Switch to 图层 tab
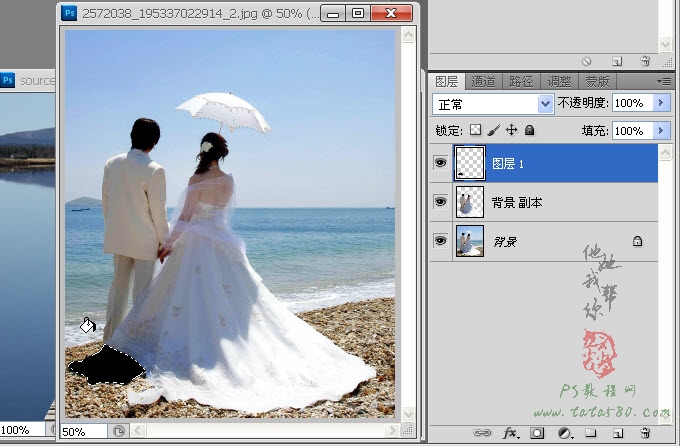 [x=447, y=81]
